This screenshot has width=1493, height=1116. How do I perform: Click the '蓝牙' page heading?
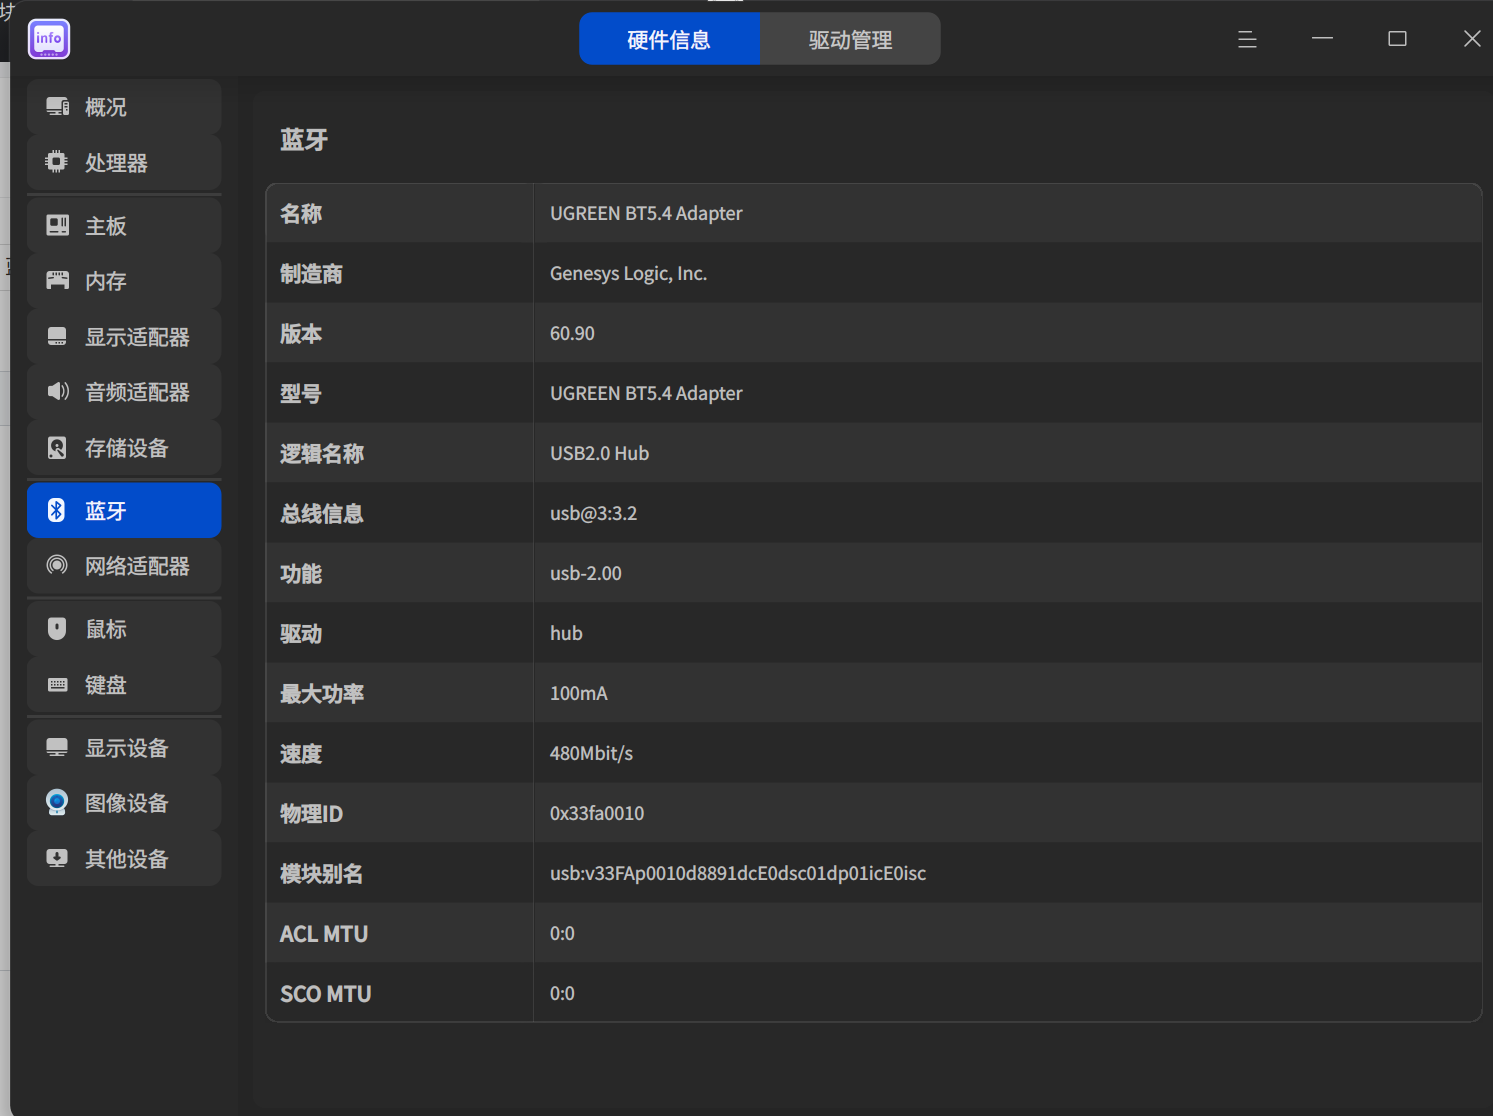pyautogui.click(x=304, y=139)
